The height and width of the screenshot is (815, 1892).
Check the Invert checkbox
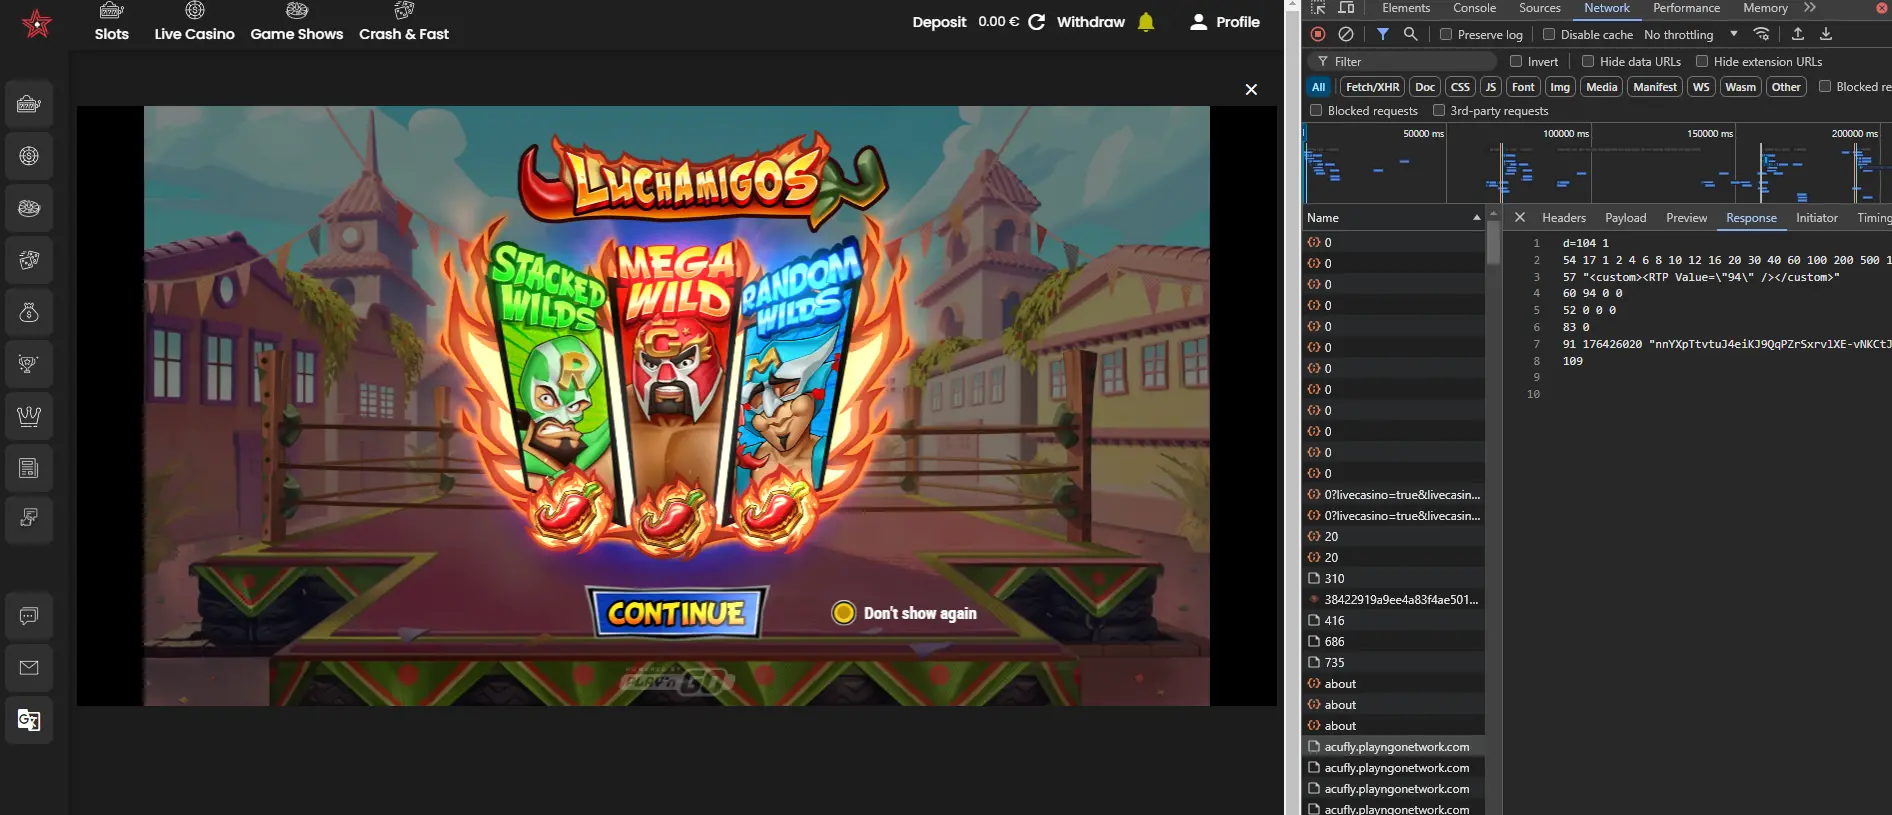tap(1516, 61)
